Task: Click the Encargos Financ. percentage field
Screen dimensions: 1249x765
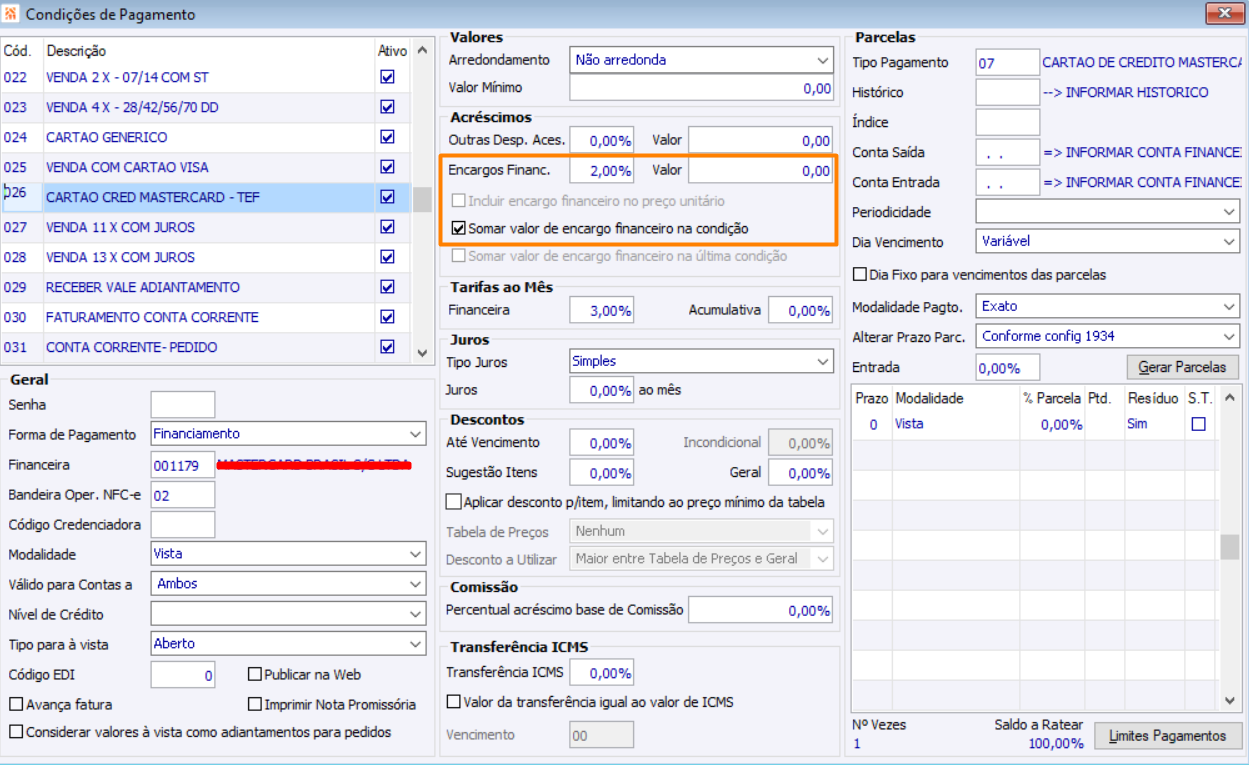Action: (601, 171)
